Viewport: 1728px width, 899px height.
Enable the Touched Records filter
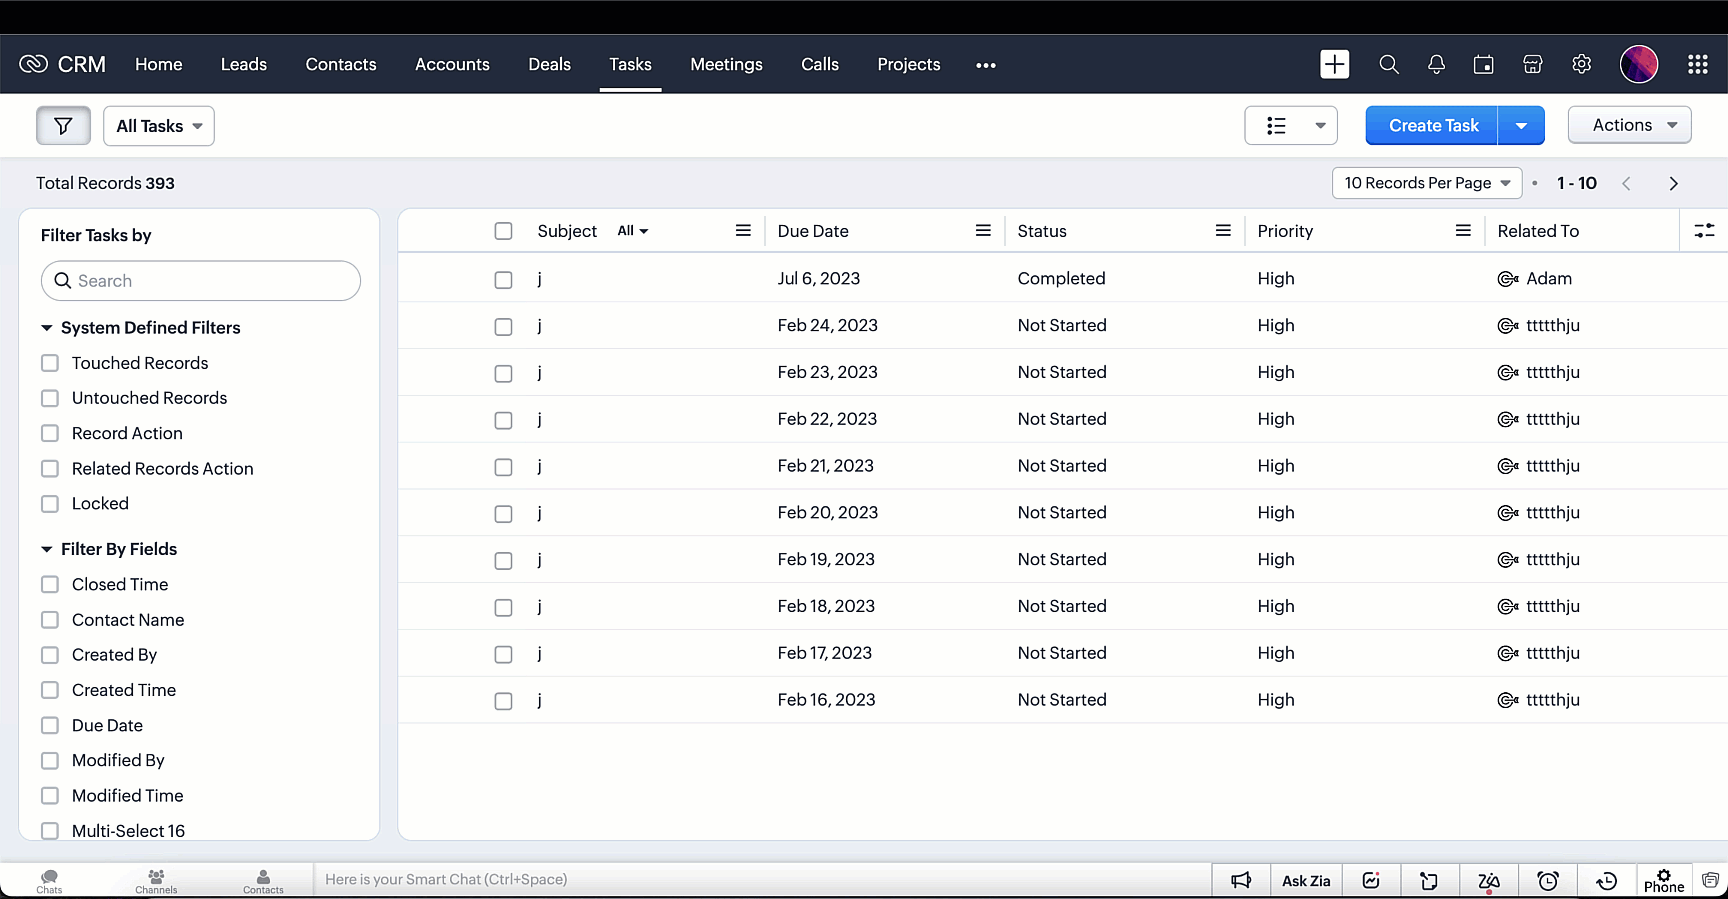50,363
